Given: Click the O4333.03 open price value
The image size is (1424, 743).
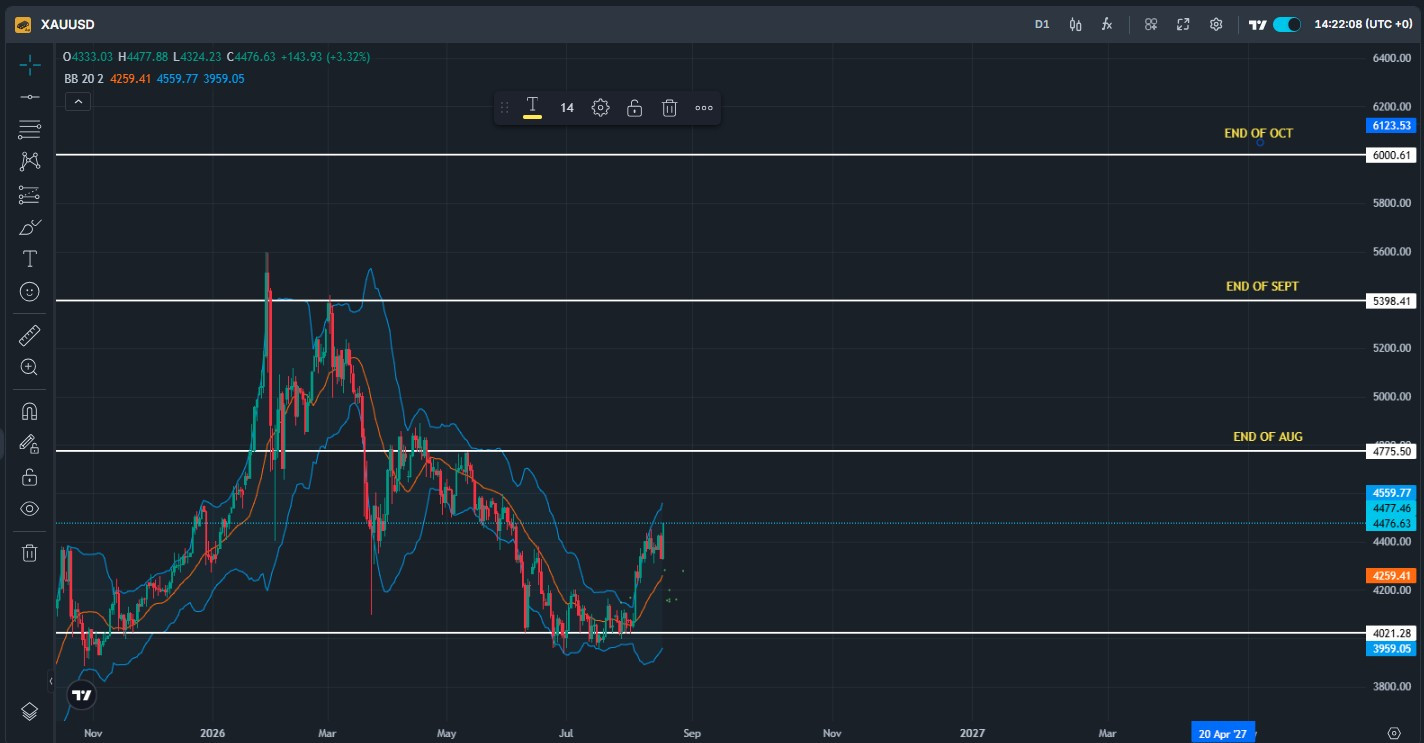Looking at the screenshot, I should [88, 57].
